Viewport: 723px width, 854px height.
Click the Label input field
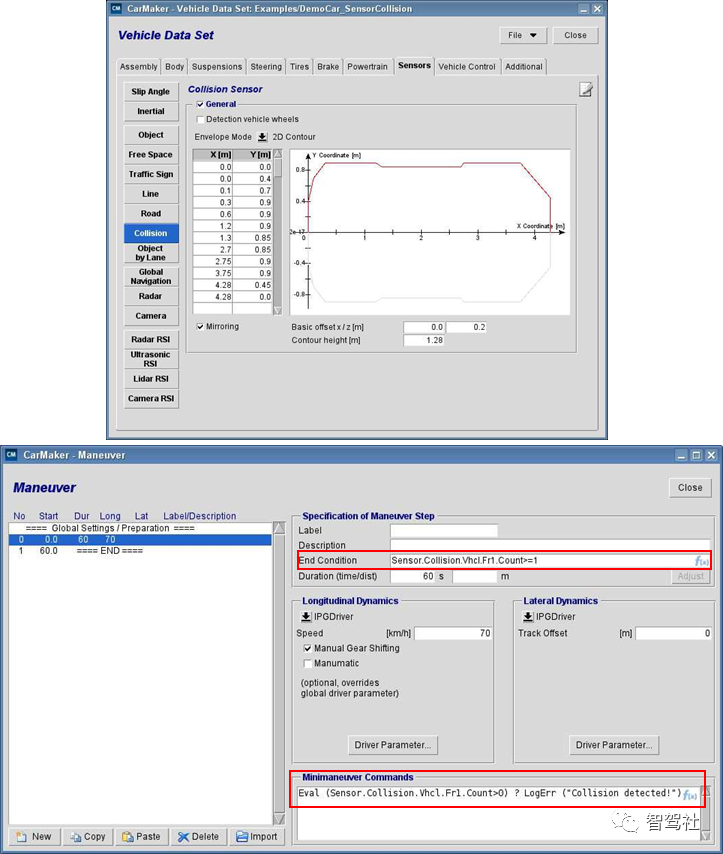pos(443,530)
